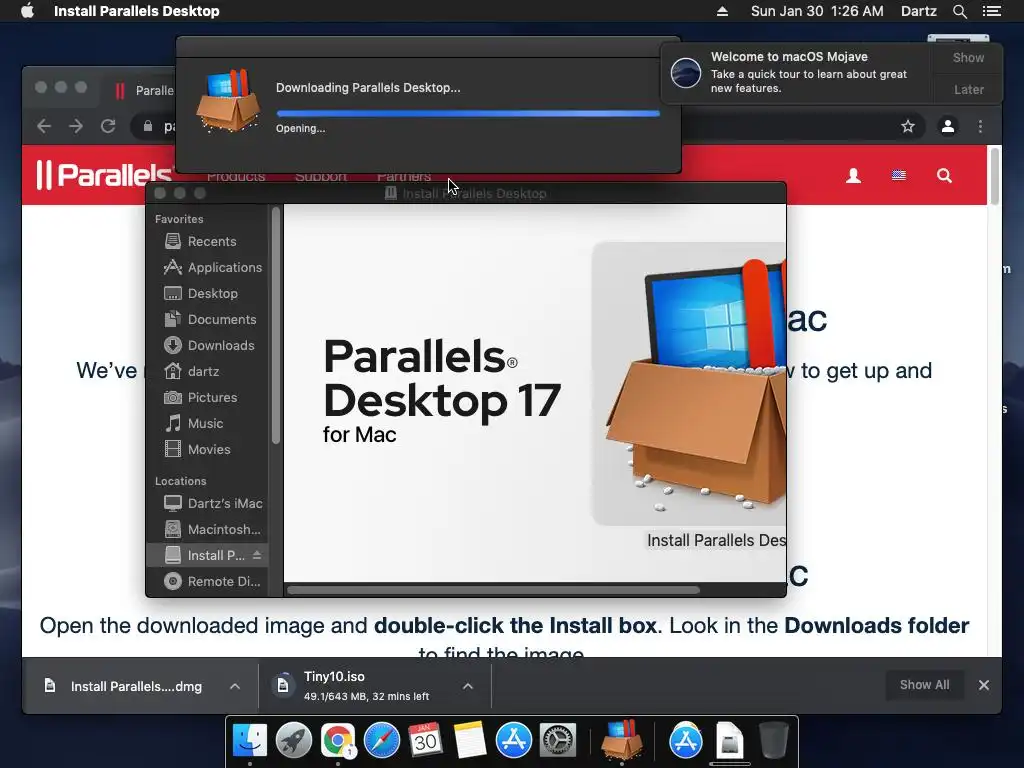This screenshot has height=768, width=1024.
Task: Dismiss Mojave notification with Later
Action: tap(968, 89)
